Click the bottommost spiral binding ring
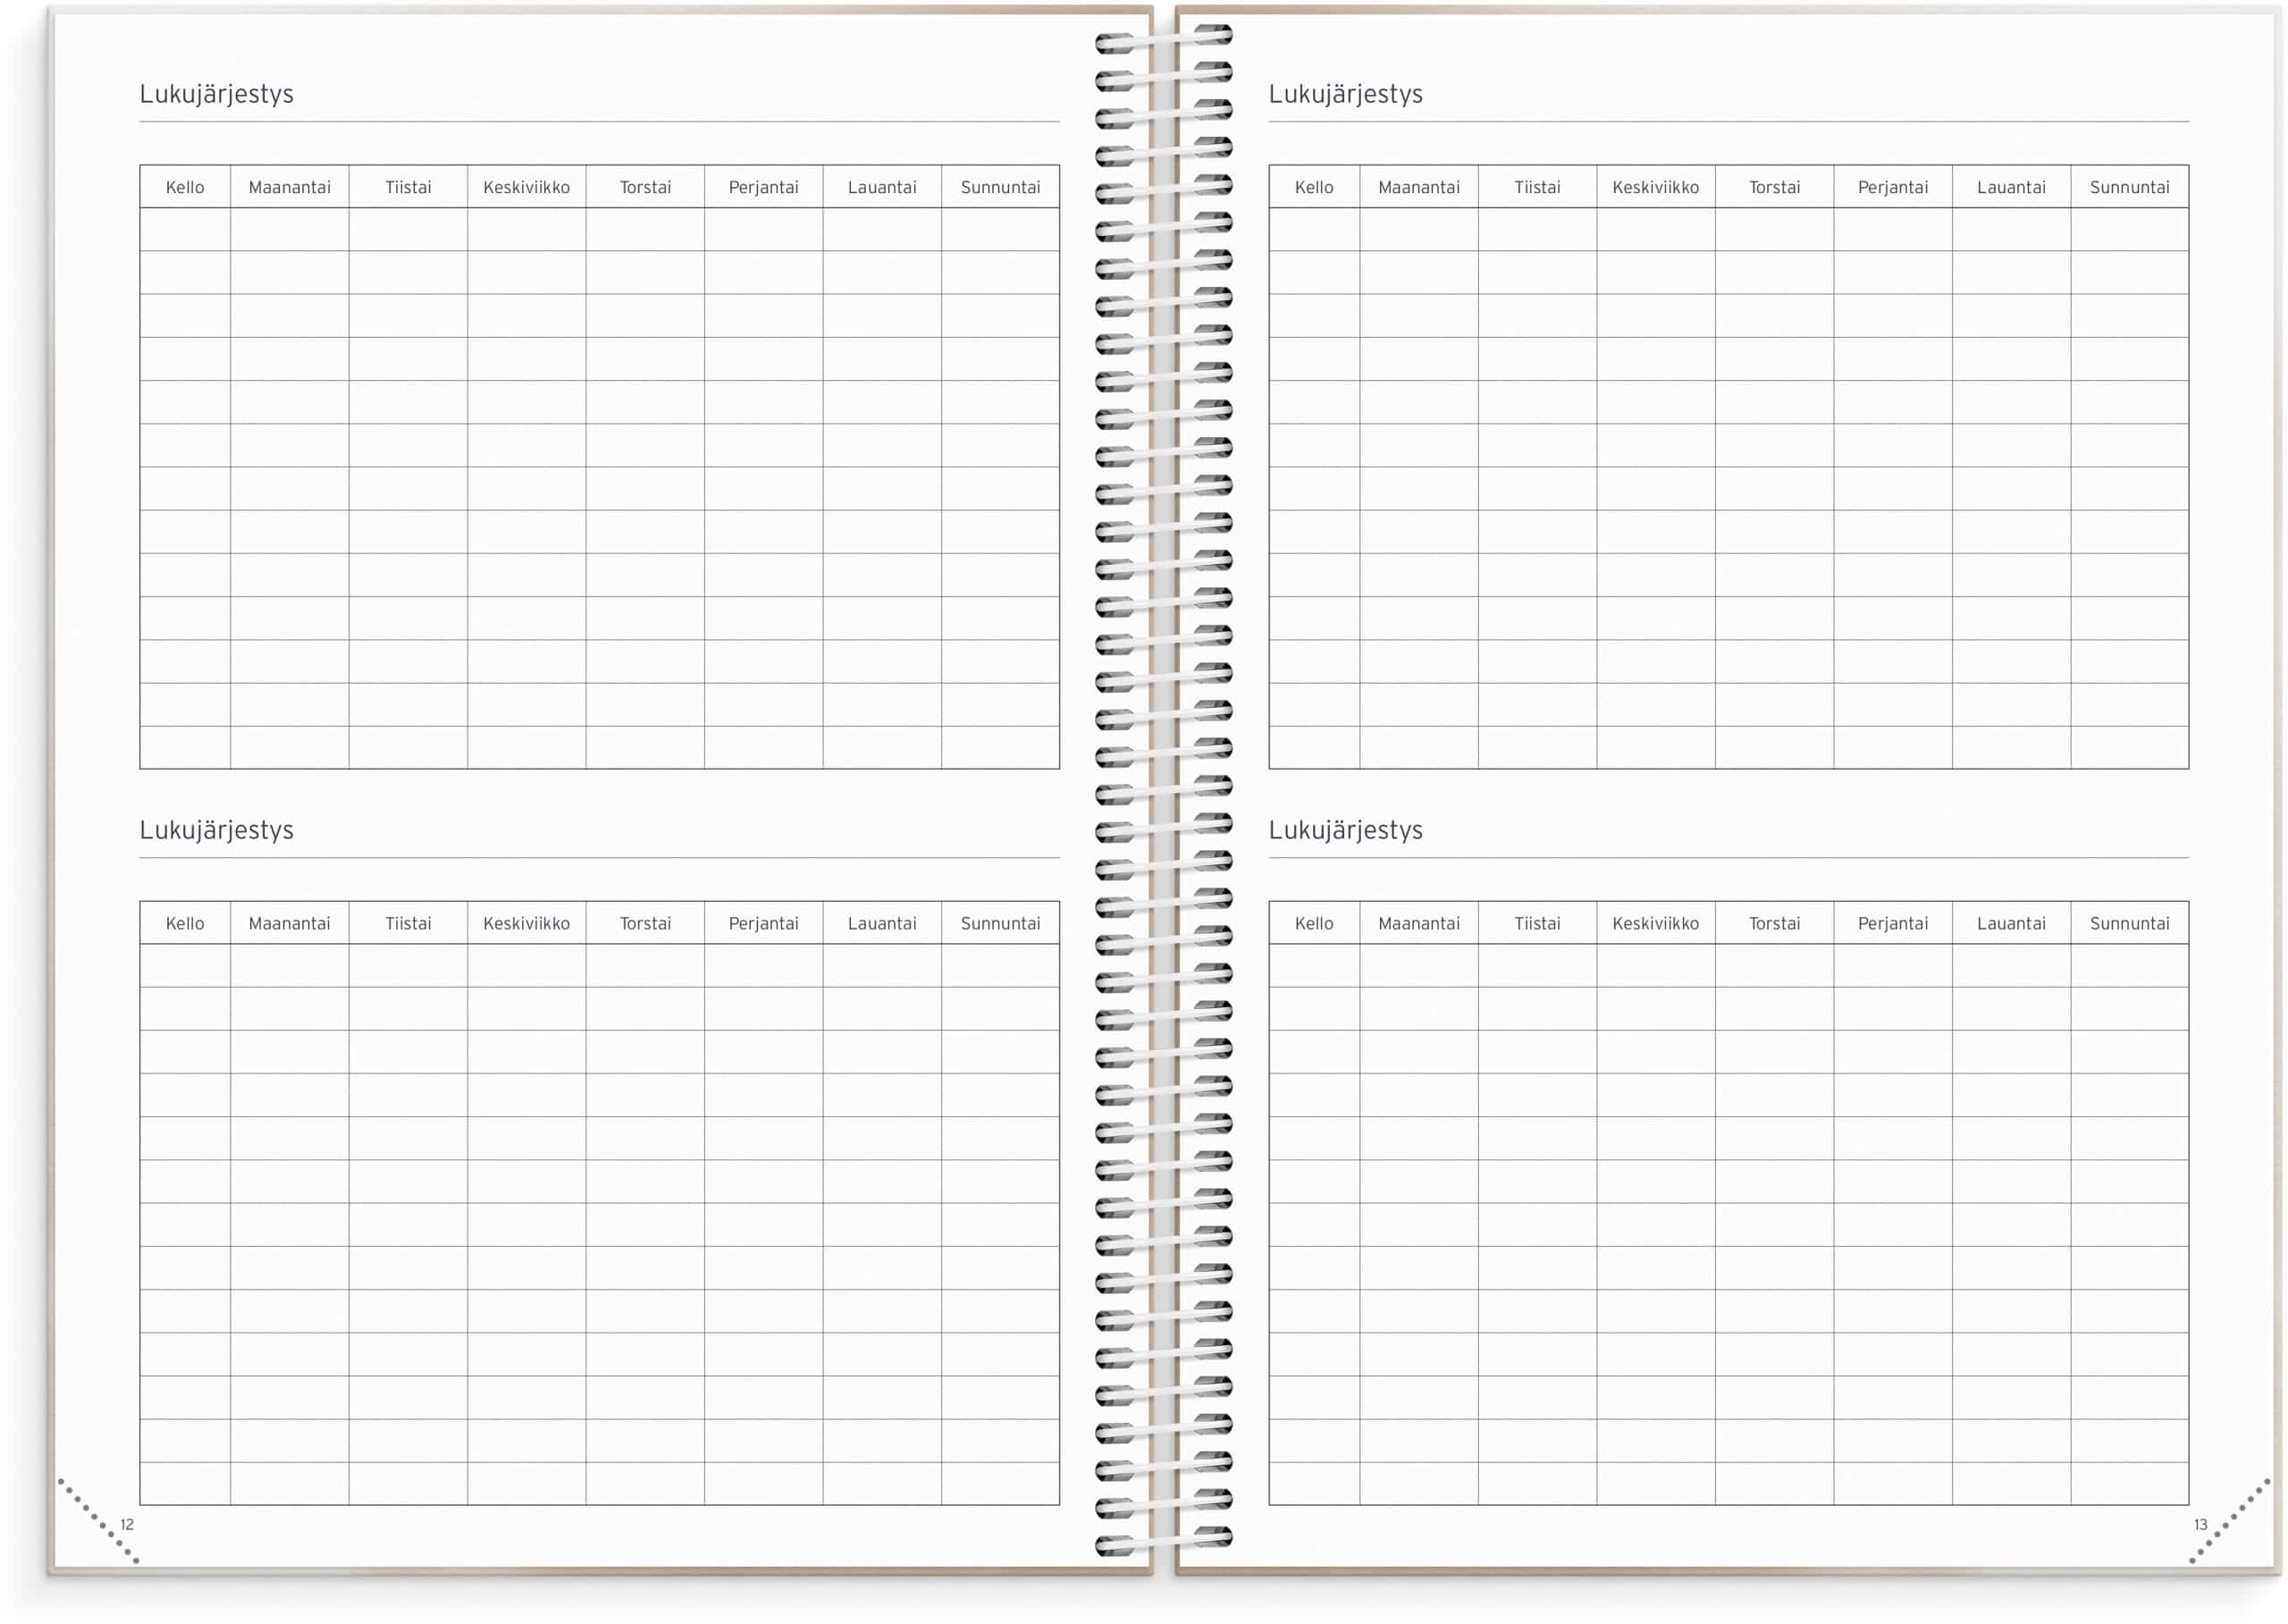 pyautogui.click(x=1163, y=1541)
